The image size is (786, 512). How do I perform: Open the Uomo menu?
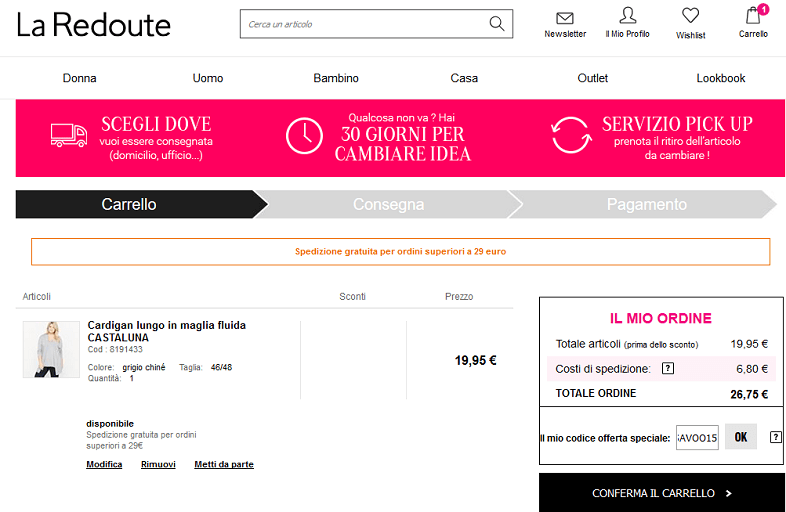208,78
